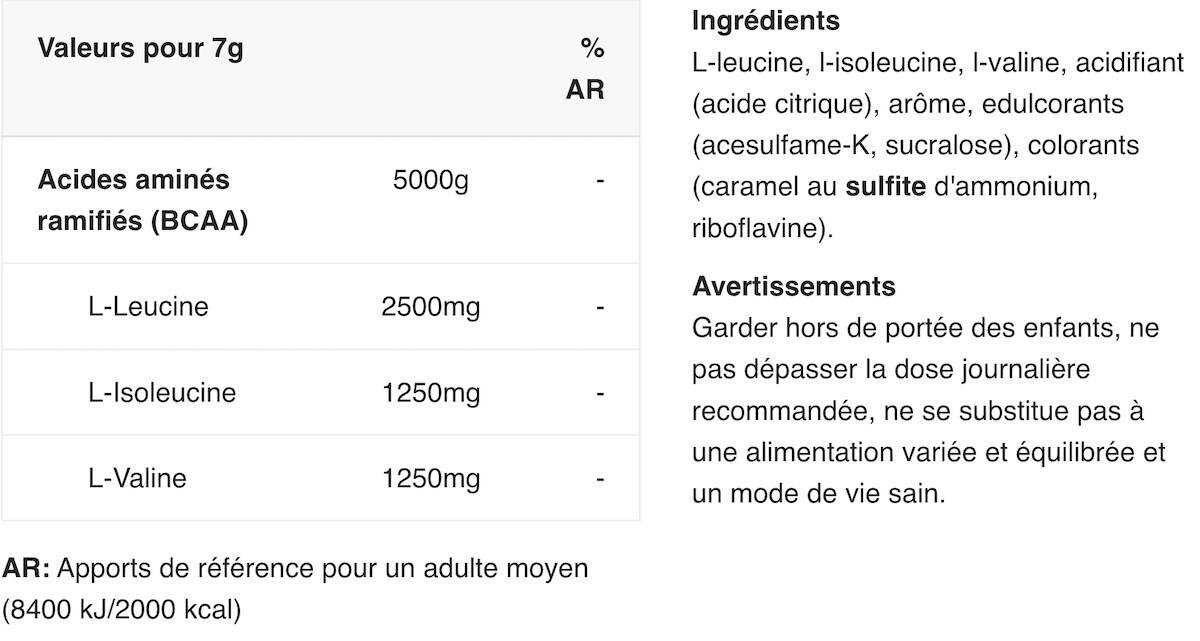The height and width of the screenshot is (641, 1200).
Task: Select the 1250mg L-Valine value
Action: (431, 478)
